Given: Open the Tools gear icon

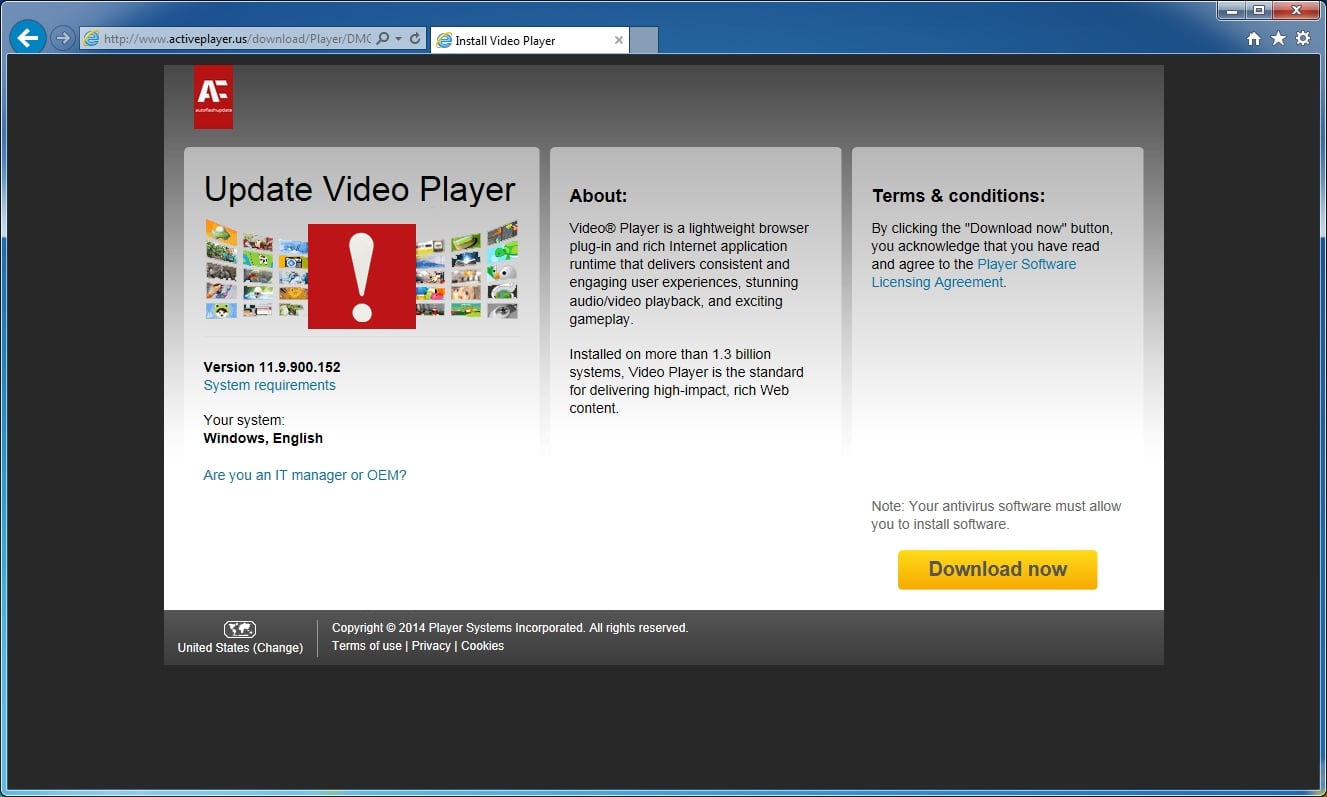Looking at the screenshot, I should 1303,39.
